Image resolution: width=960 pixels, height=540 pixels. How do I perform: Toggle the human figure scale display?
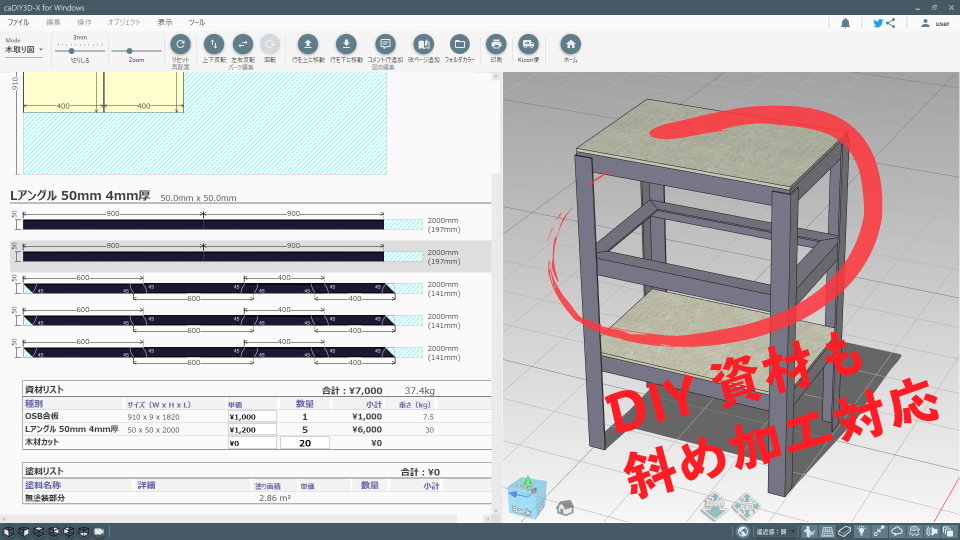point(809,531)
